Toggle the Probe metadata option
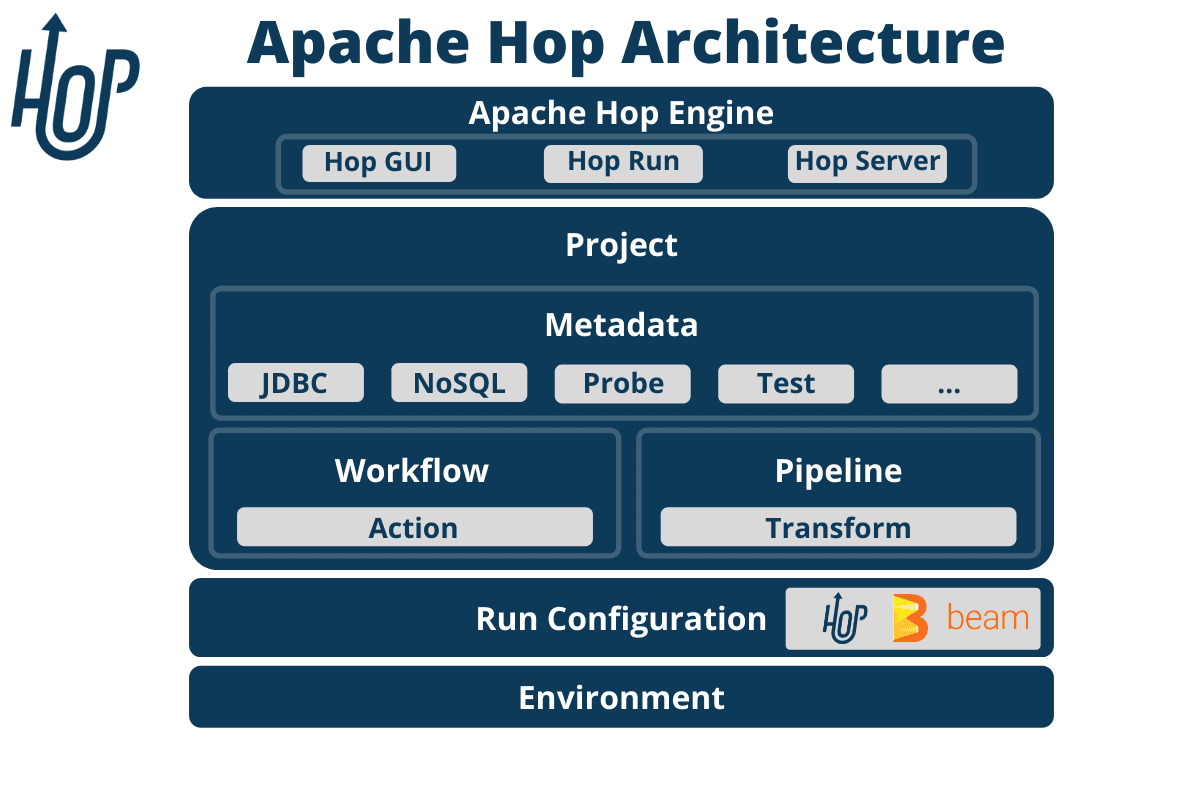The image size is (1200, 800). click(x=622, y=383)
